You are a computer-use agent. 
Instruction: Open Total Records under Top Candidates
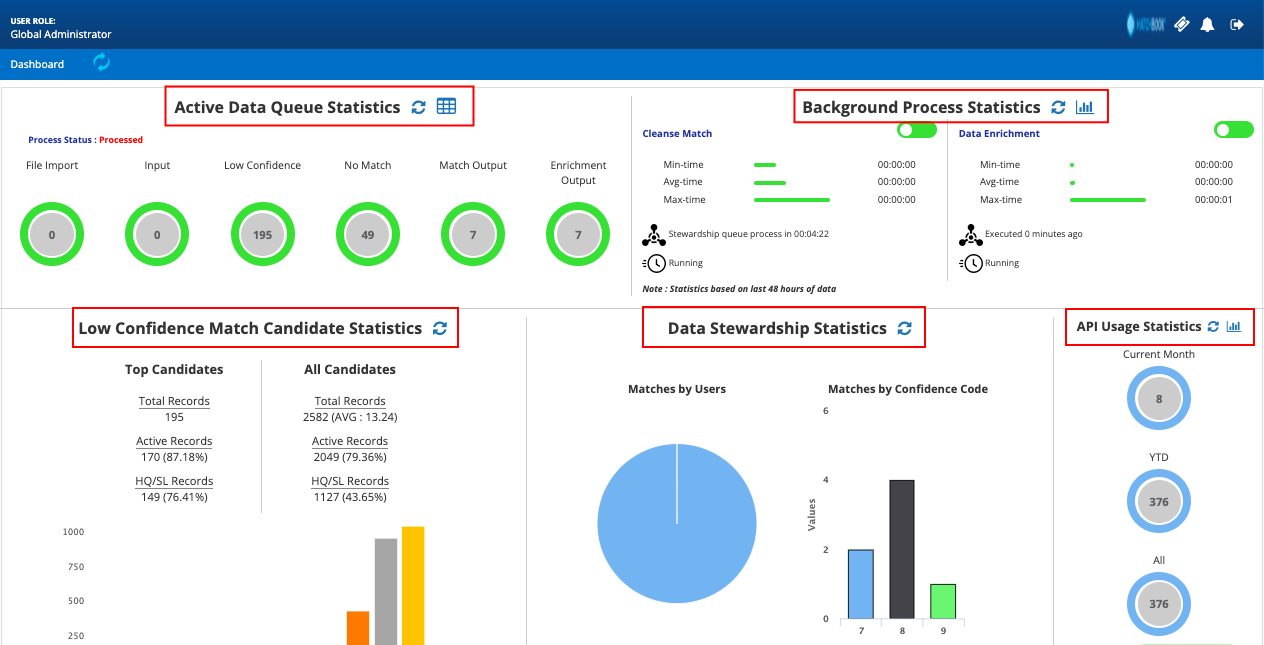point(174,401)
